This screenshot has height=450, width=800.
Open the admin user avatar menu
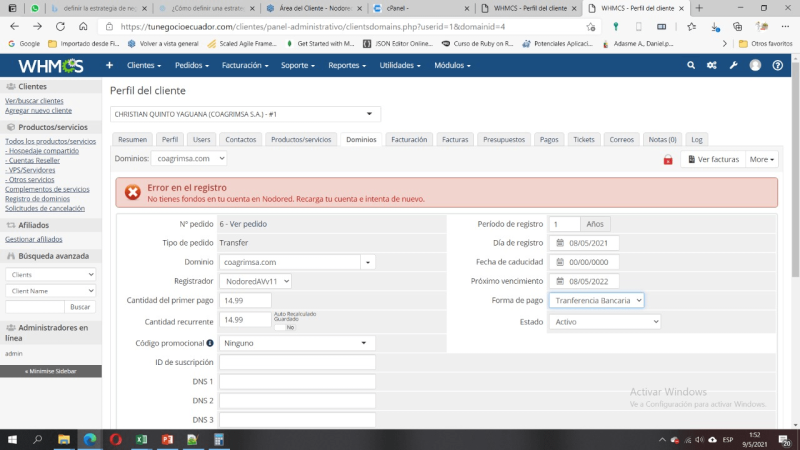click(x=755, y=65)
